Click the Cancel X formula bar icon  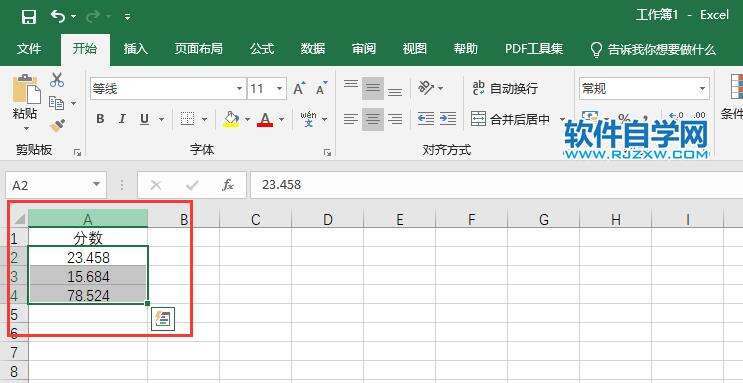point(155,185)
